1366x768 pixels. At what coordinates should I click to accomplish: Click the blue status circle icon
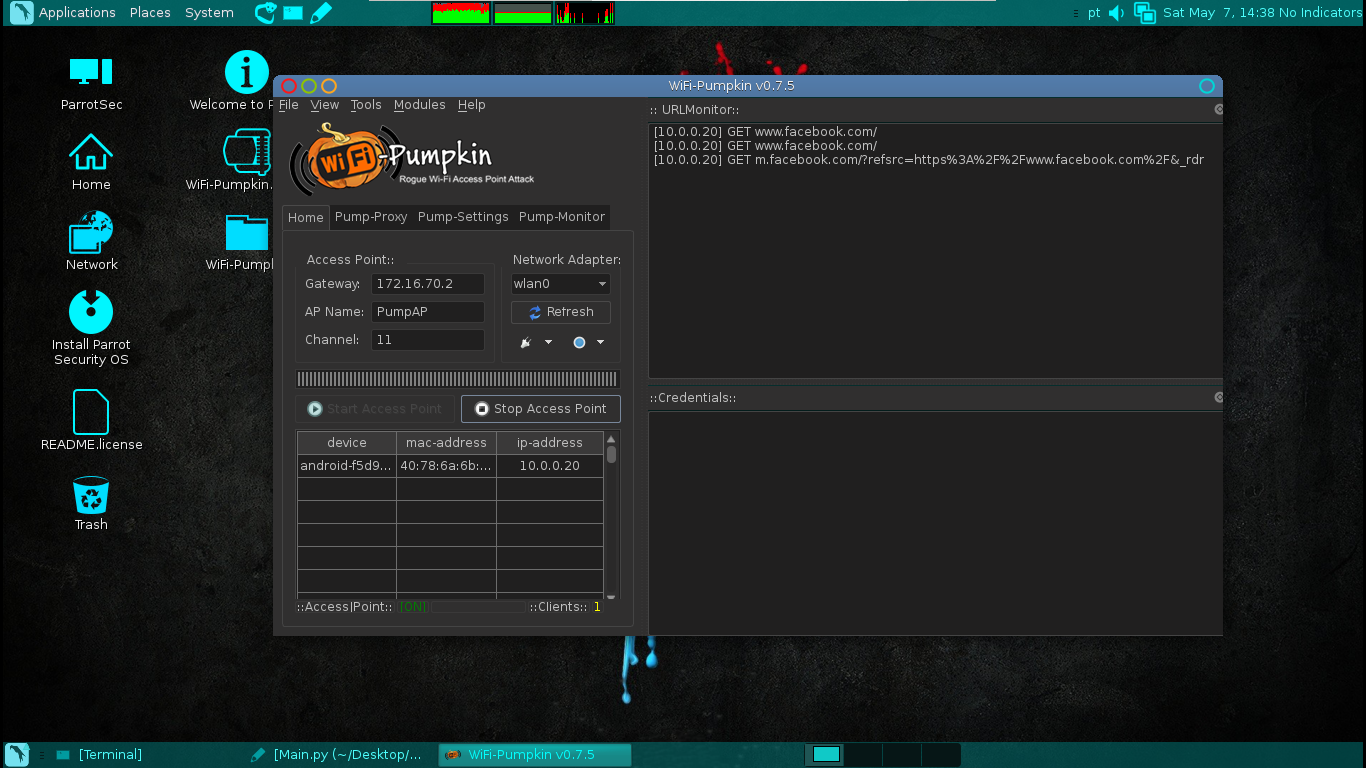[x=578, y=342]
